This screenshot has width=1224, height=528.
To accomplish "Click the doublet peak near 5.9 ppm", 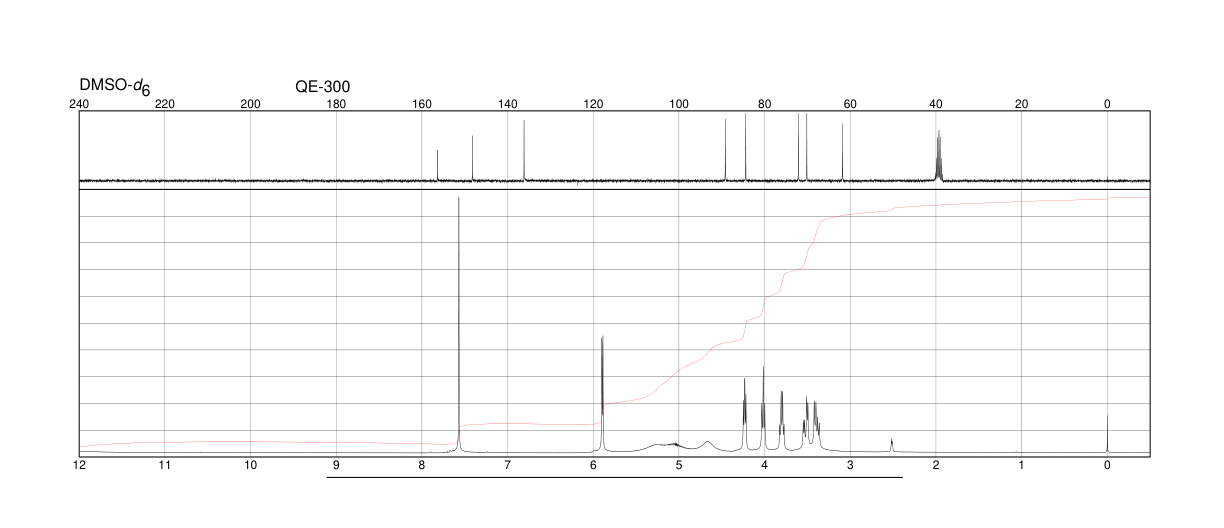I will 602,393.
